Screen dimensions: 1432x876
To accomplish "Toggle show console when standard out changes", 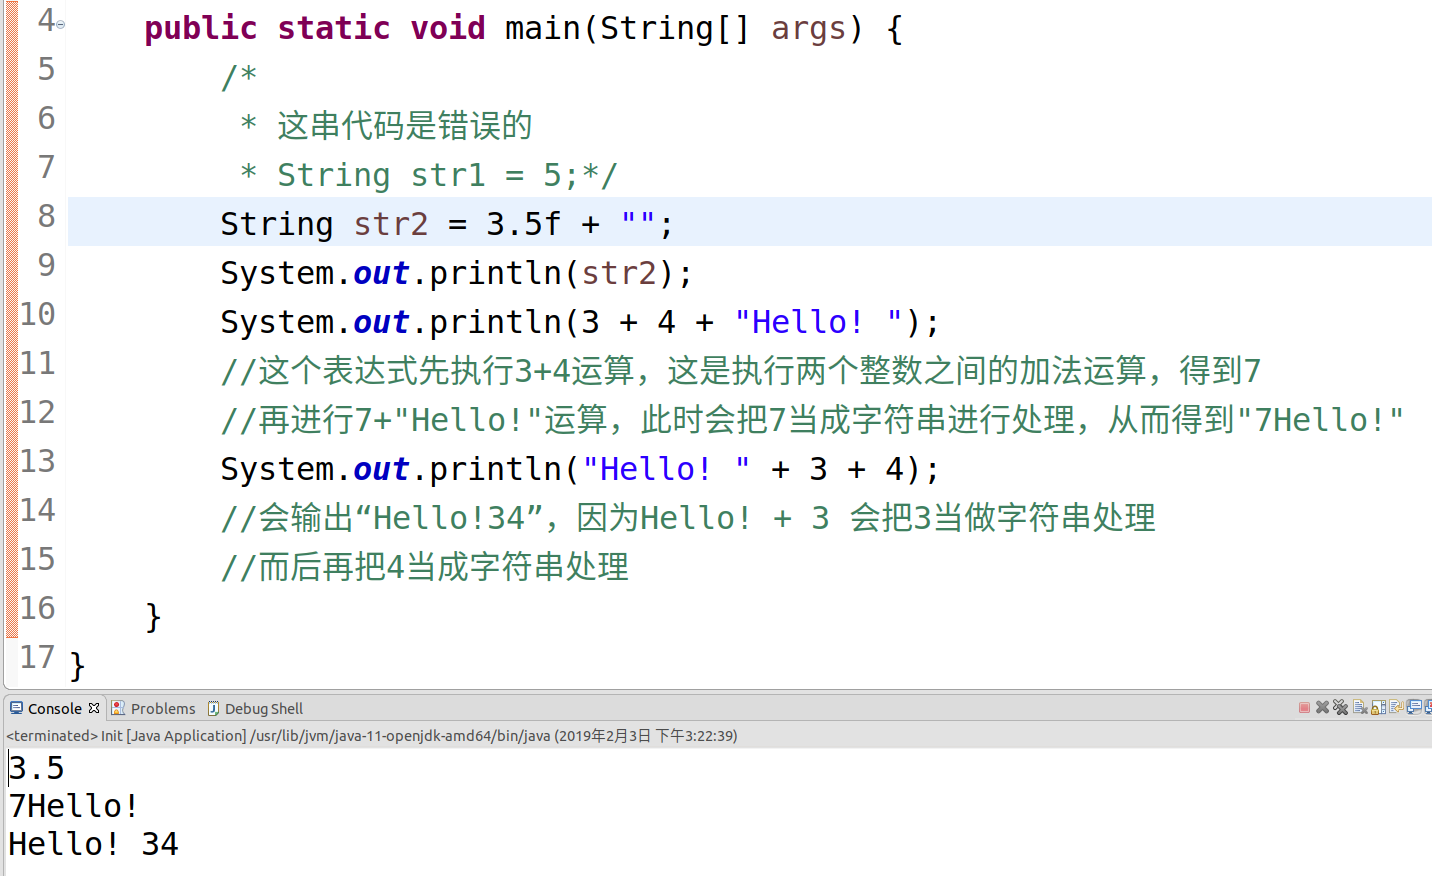I will click(1414, 707).
